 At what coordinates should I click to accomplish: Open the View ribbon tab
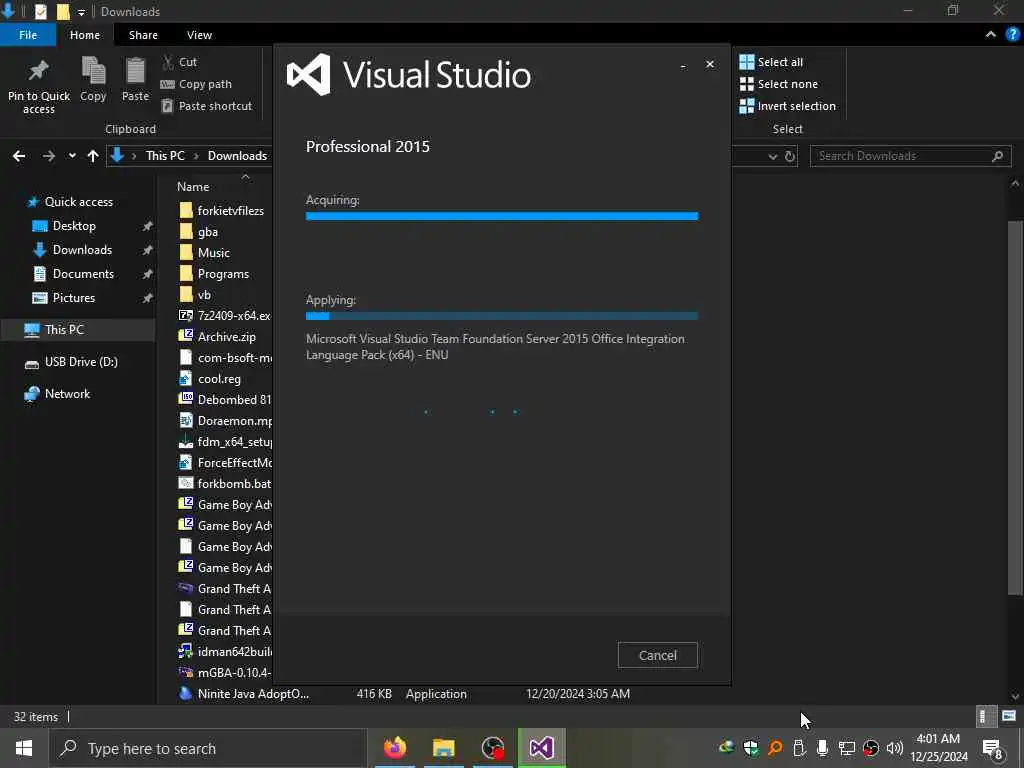tap(199, 35)
